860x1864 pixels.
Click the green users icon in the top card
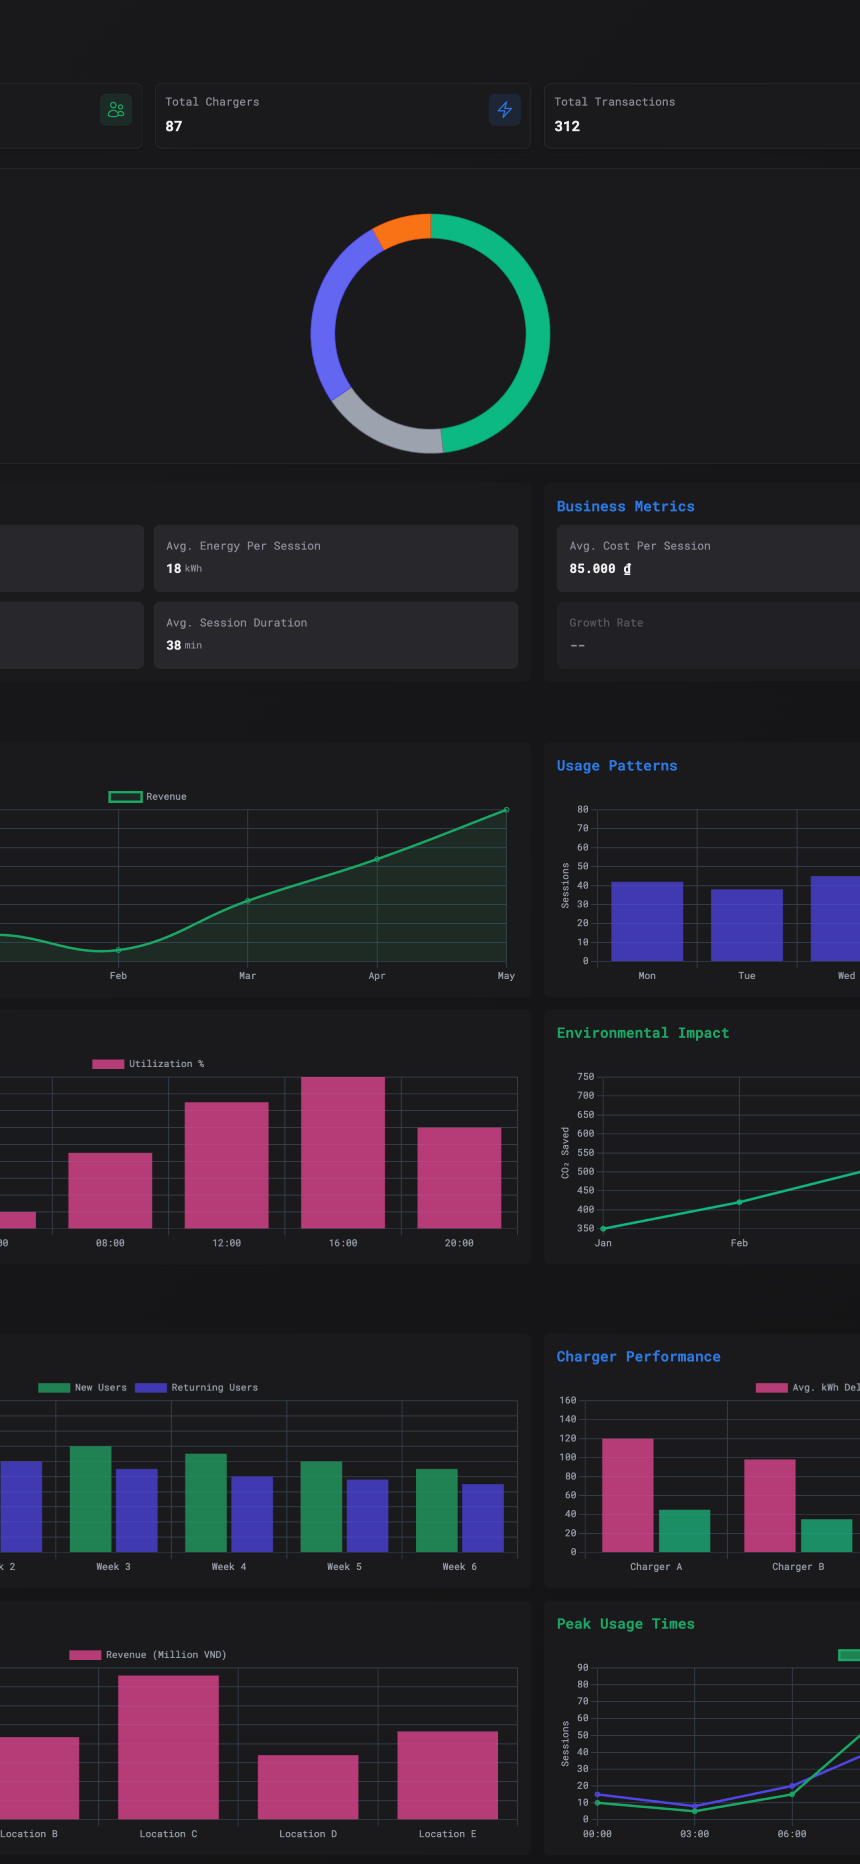(116, 110)
